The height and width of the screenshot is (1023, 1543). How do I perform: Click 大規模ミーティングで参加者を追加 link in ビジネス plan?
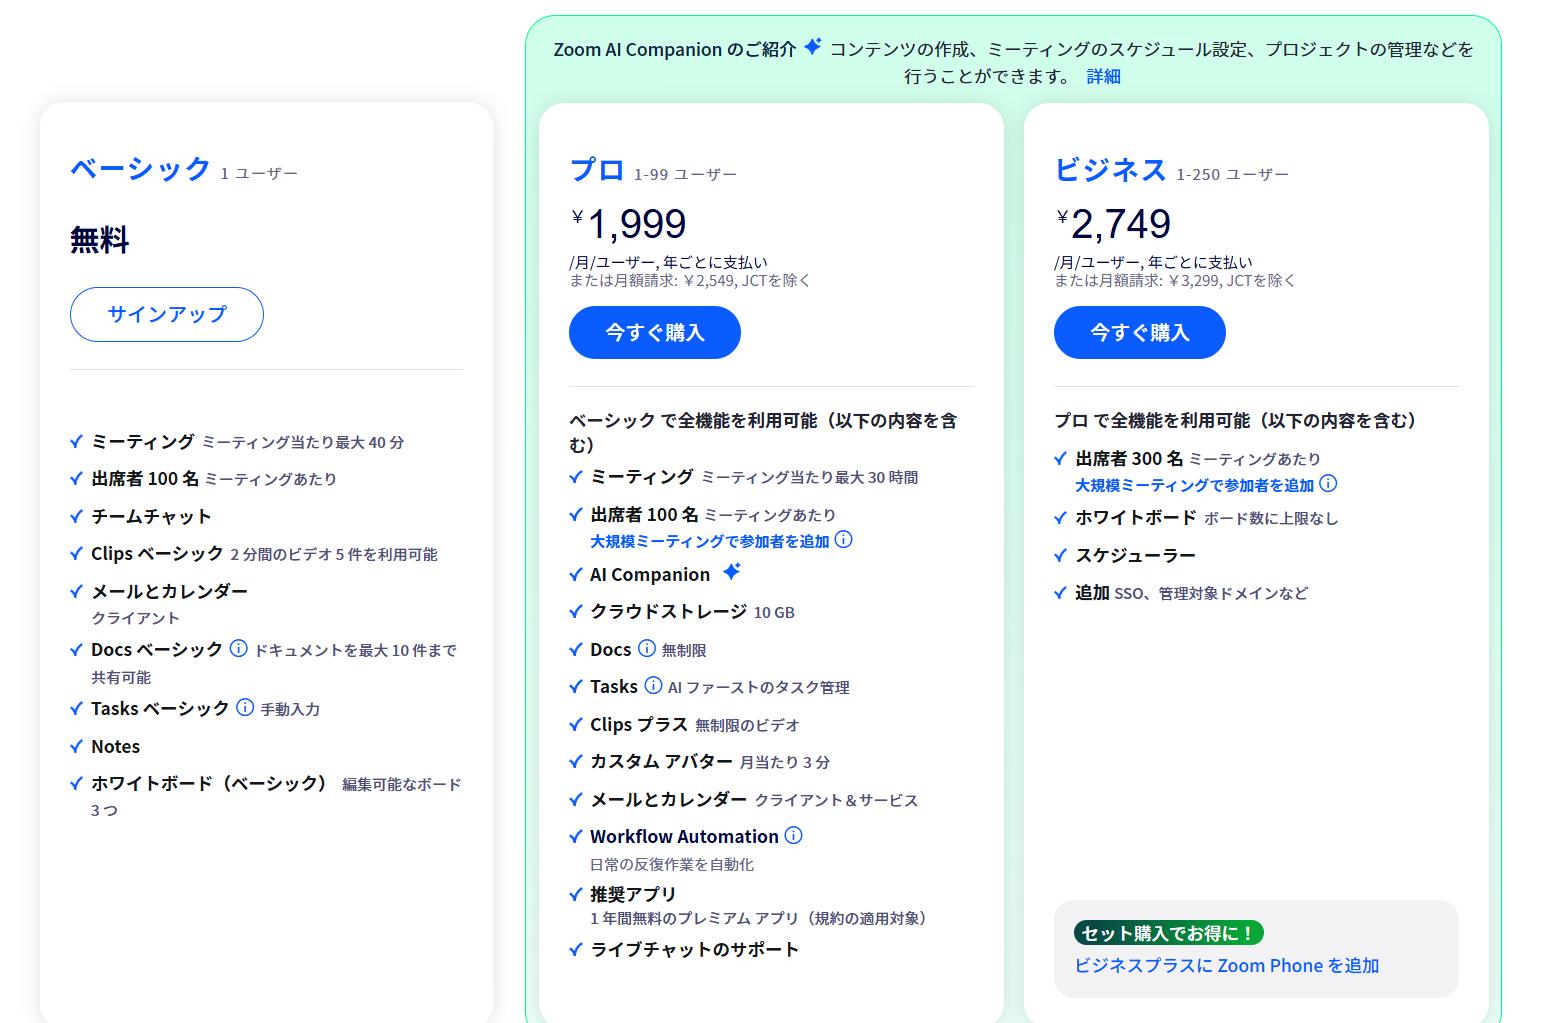coord(1194,485)
